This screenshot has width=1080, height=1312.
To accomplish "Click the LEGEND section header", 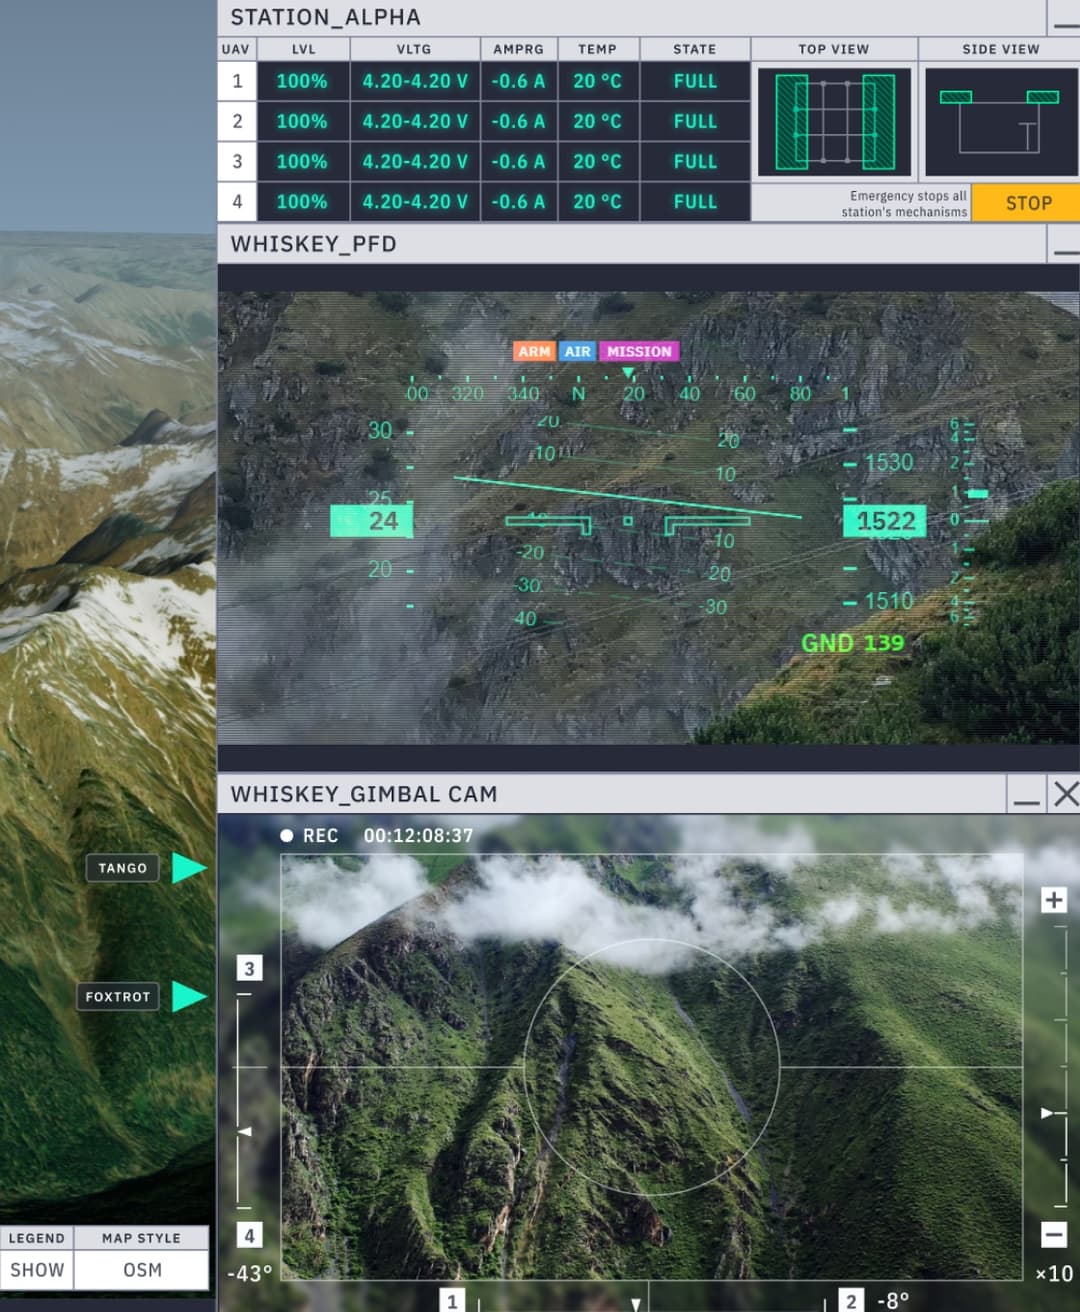I will [36, 1238].
